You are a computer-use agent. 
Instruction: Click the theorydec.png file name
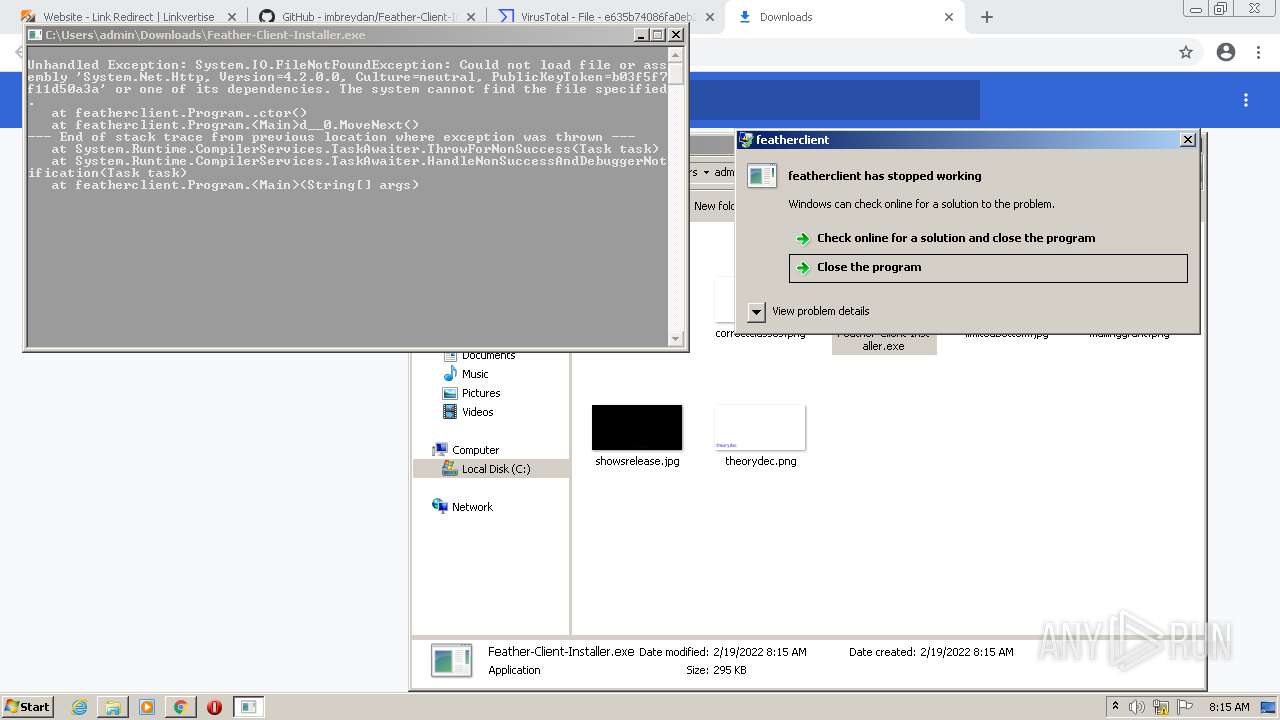[760, 462]
